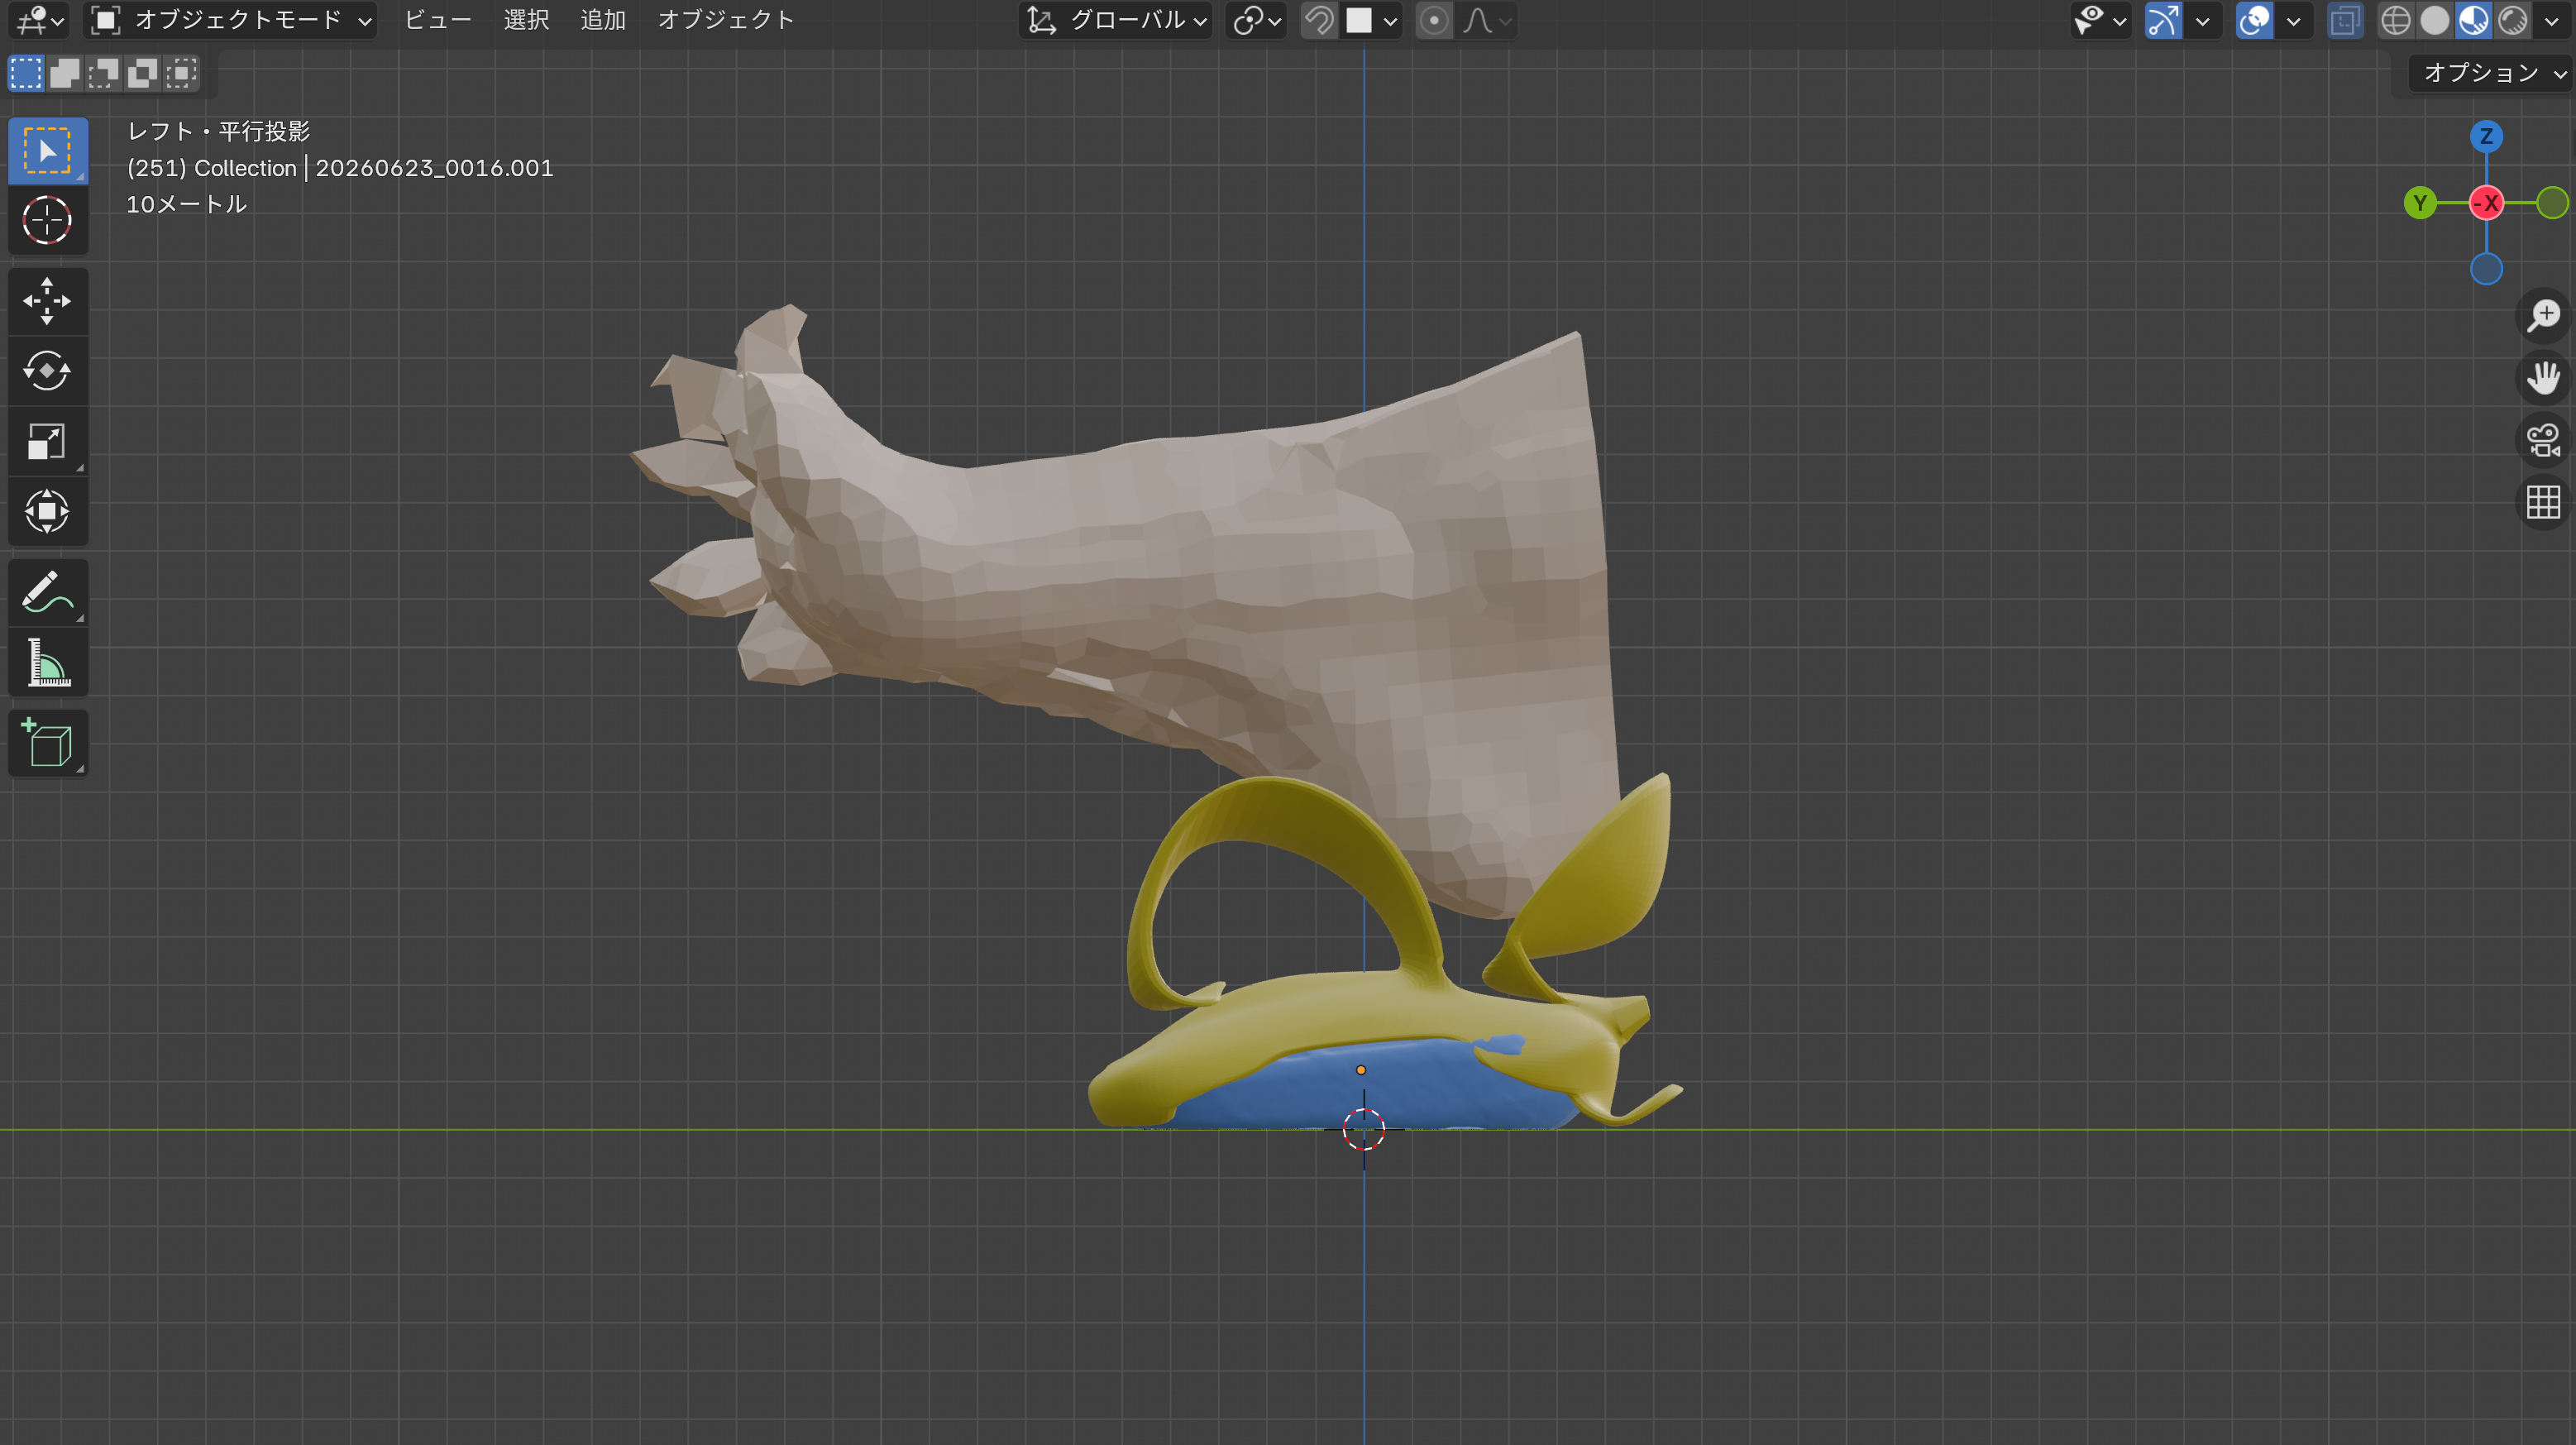Click the 10メートル grid scale text
The image size is (2576, 1445).
(186, 204)
